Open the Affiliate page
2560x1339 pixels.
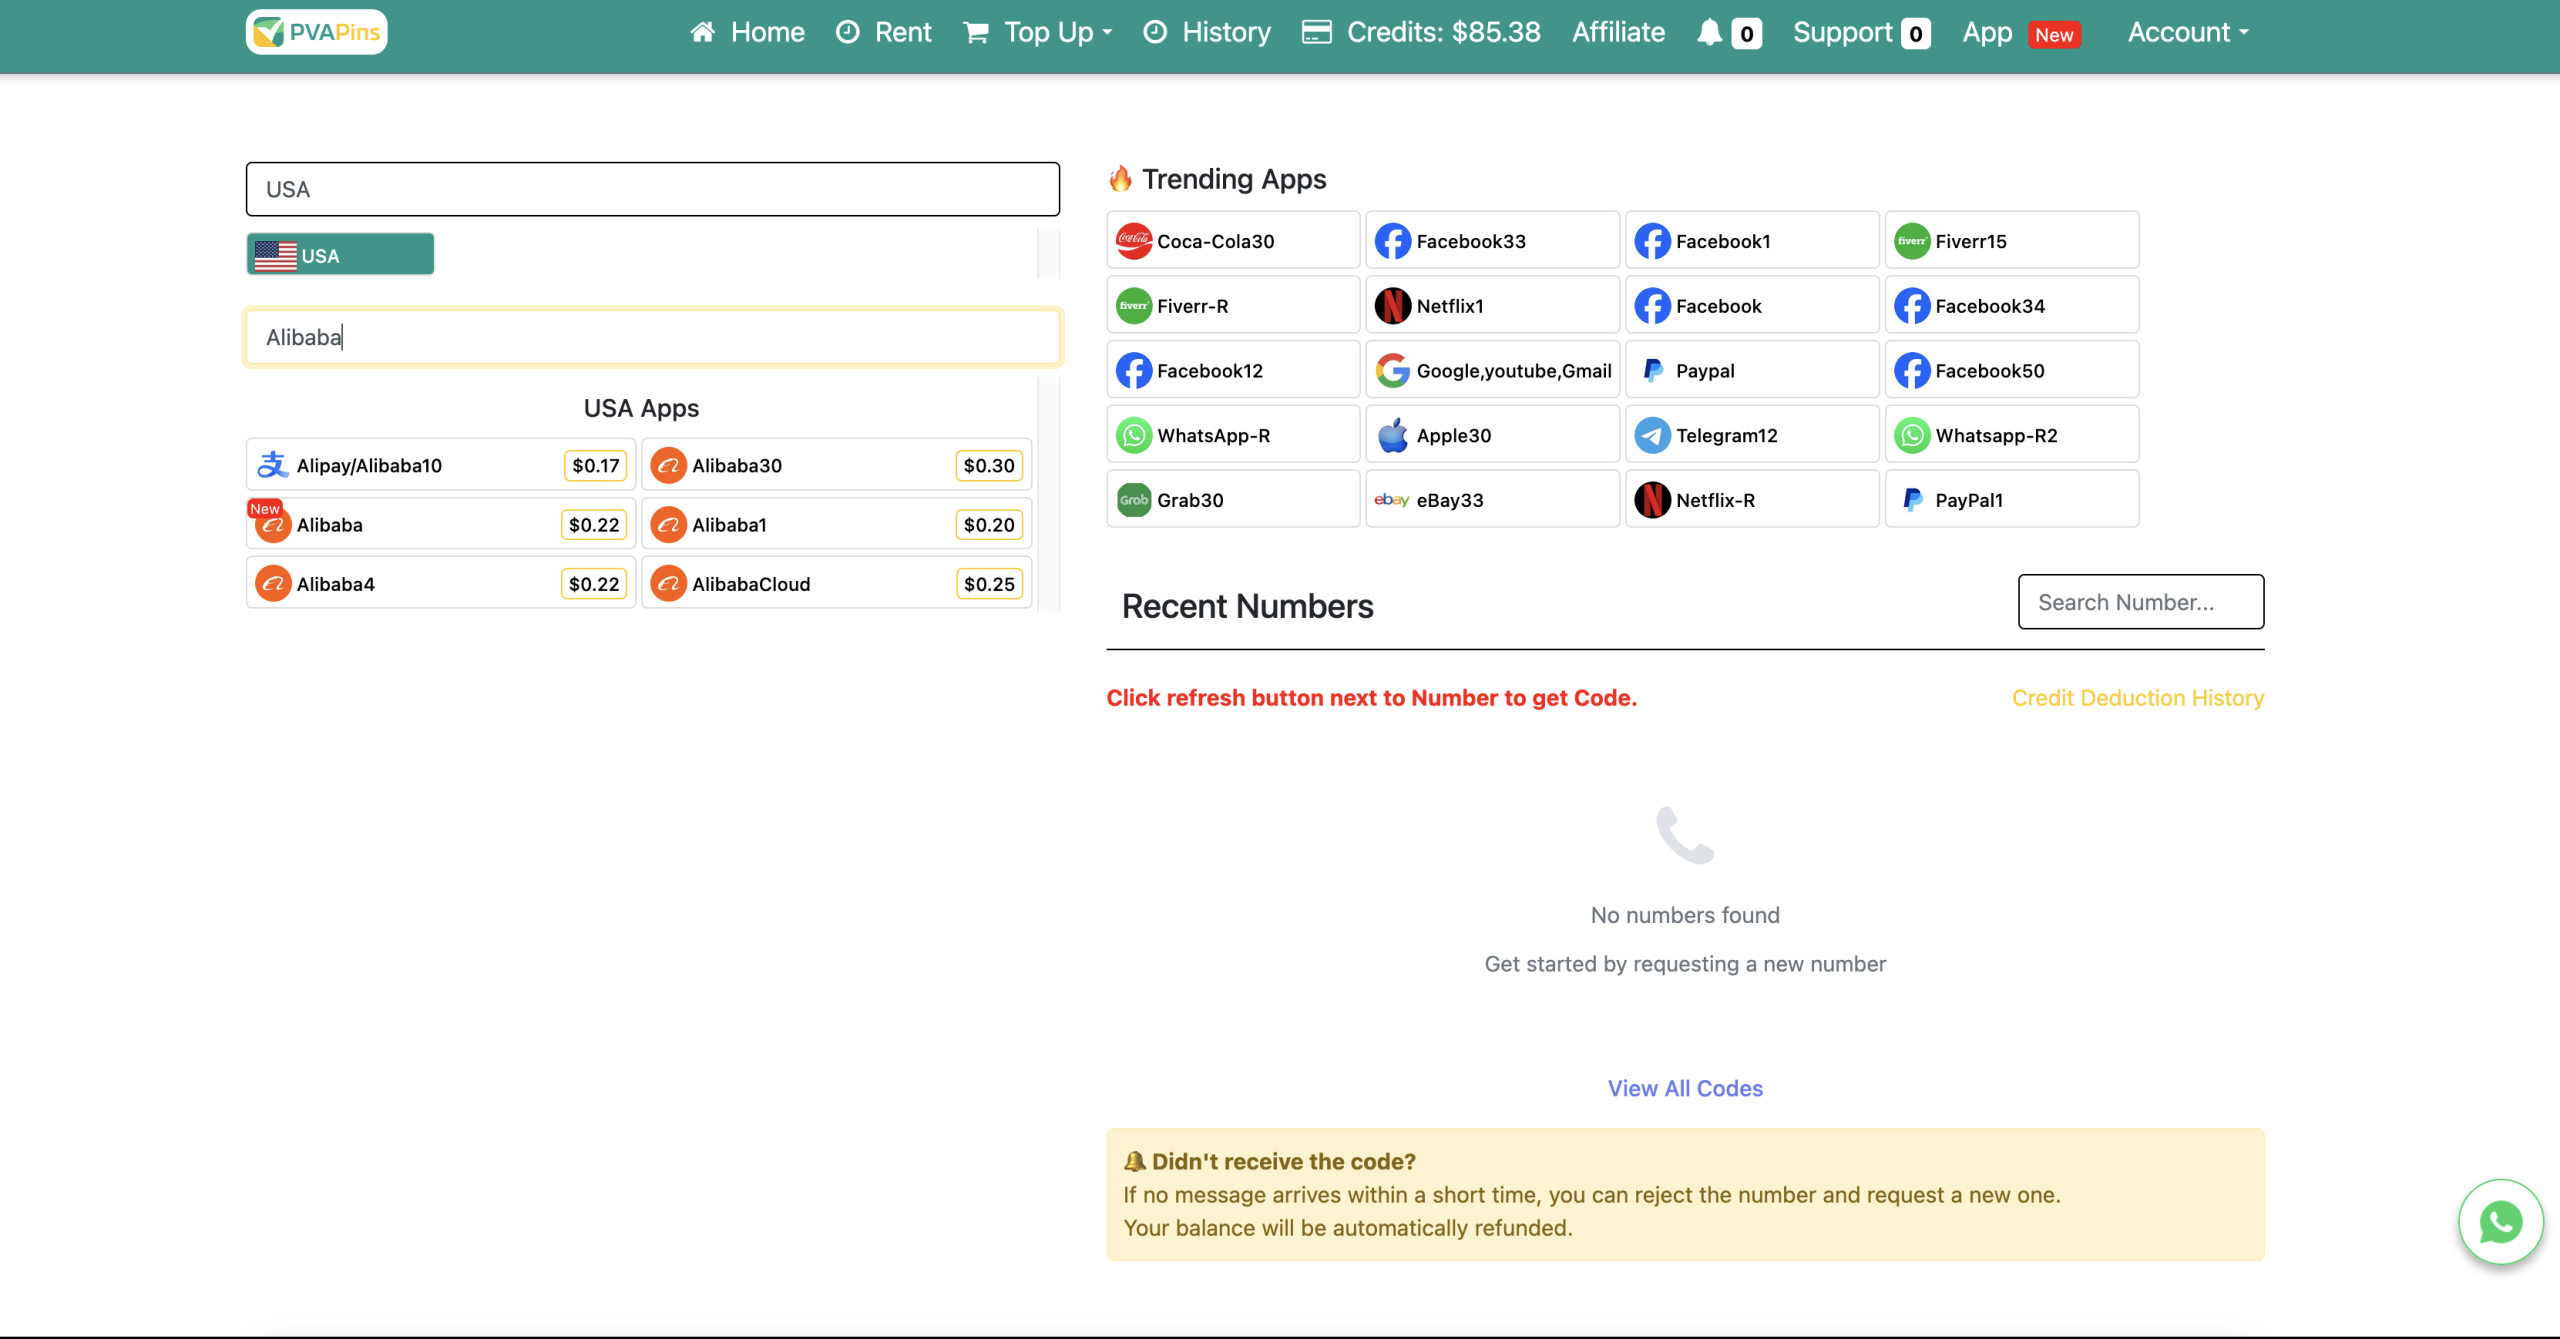[x=1618, y=32]
